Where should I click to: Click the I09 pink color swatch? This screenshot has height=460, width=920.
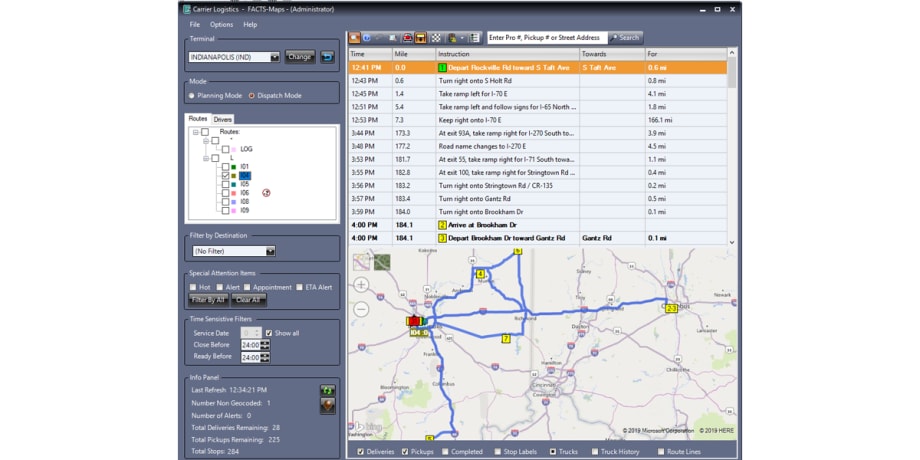point(235,210)
